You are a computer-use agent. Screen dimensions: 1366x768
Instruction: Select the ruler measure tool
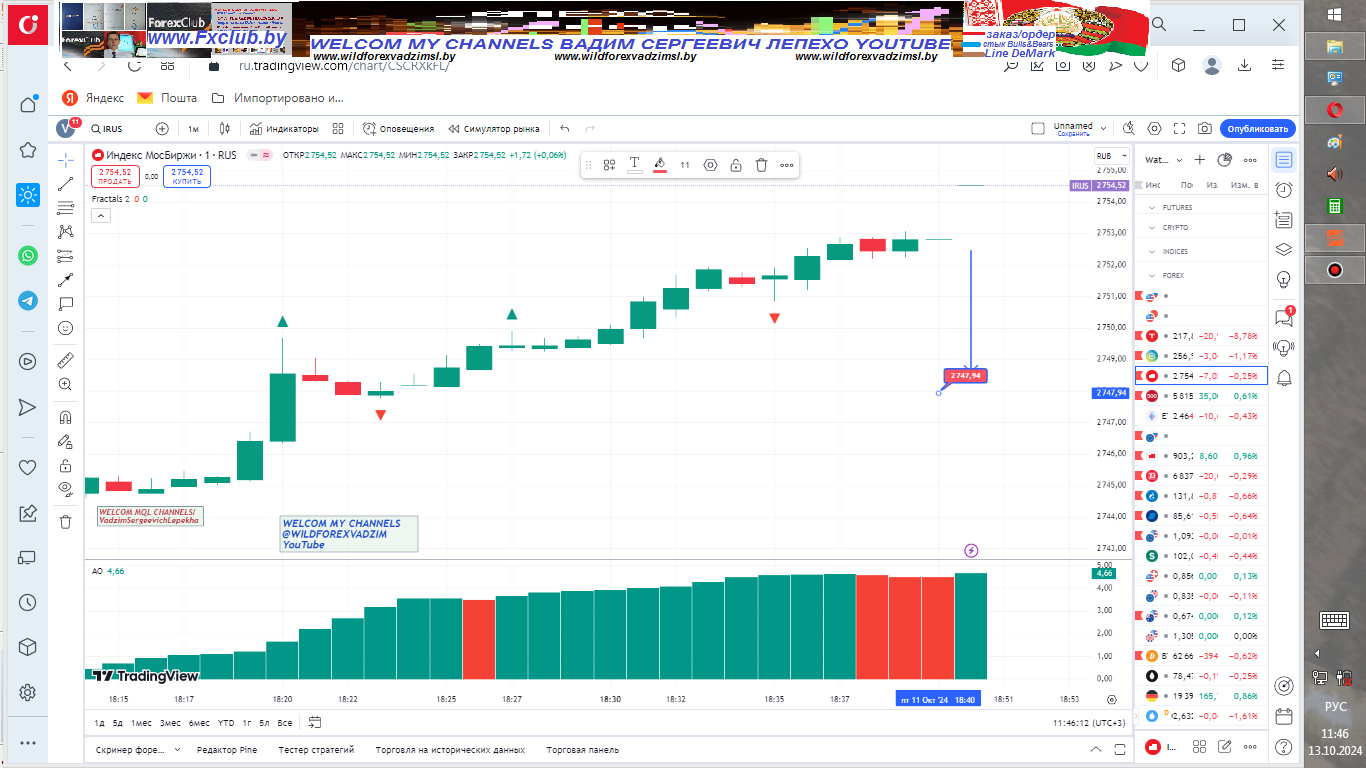tap(66, 360)
